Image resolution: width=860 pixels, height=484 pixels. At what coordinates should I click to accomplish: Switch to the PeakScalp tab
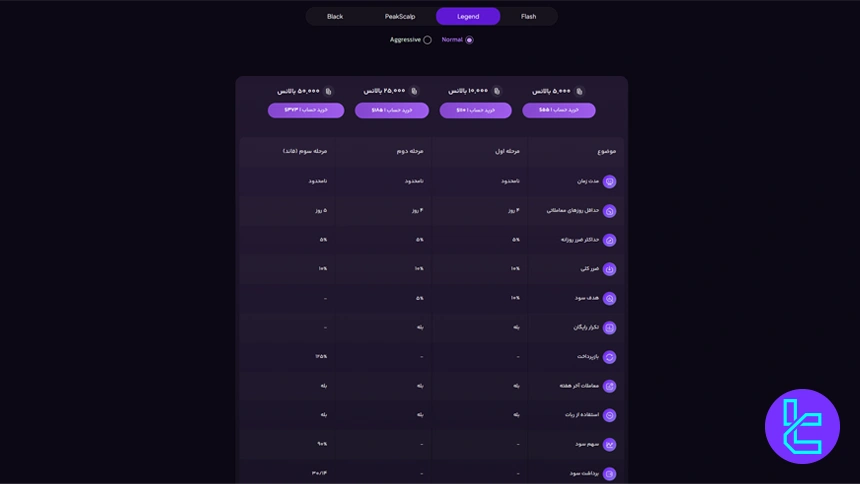coord(400,16)
